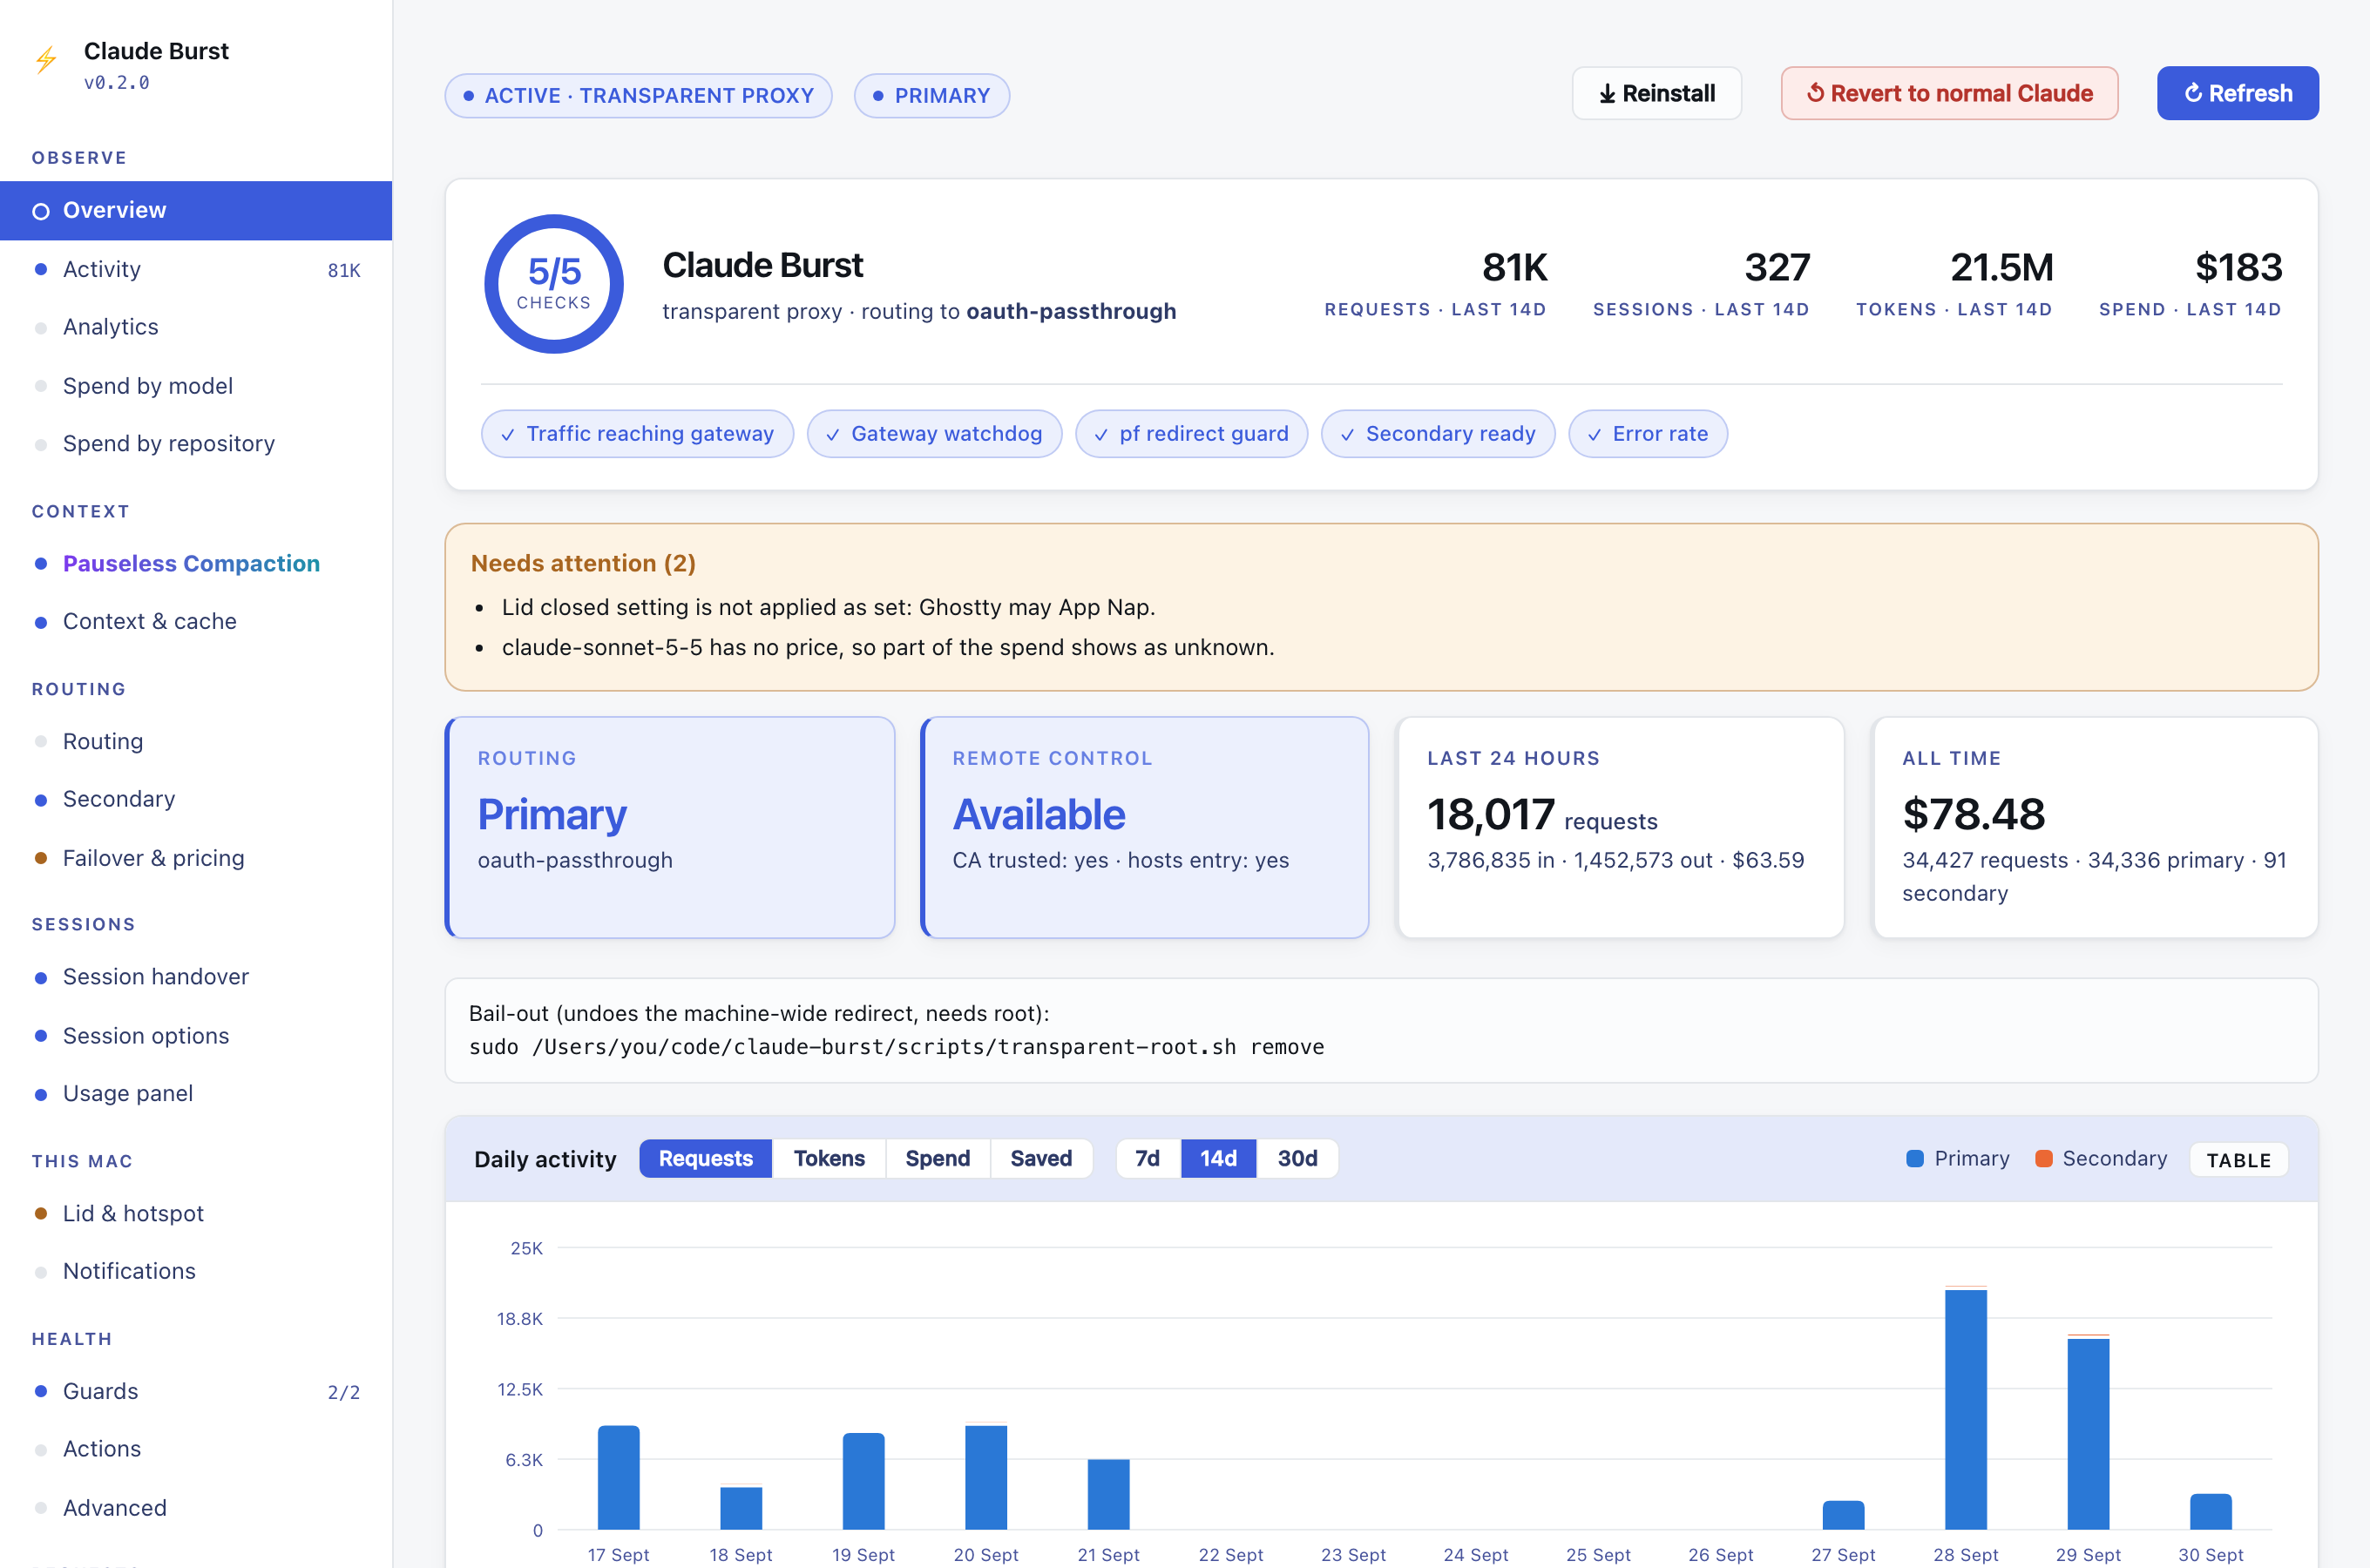Switch chart to Spend tab
The image size is (2370, 1568).
938,1158
